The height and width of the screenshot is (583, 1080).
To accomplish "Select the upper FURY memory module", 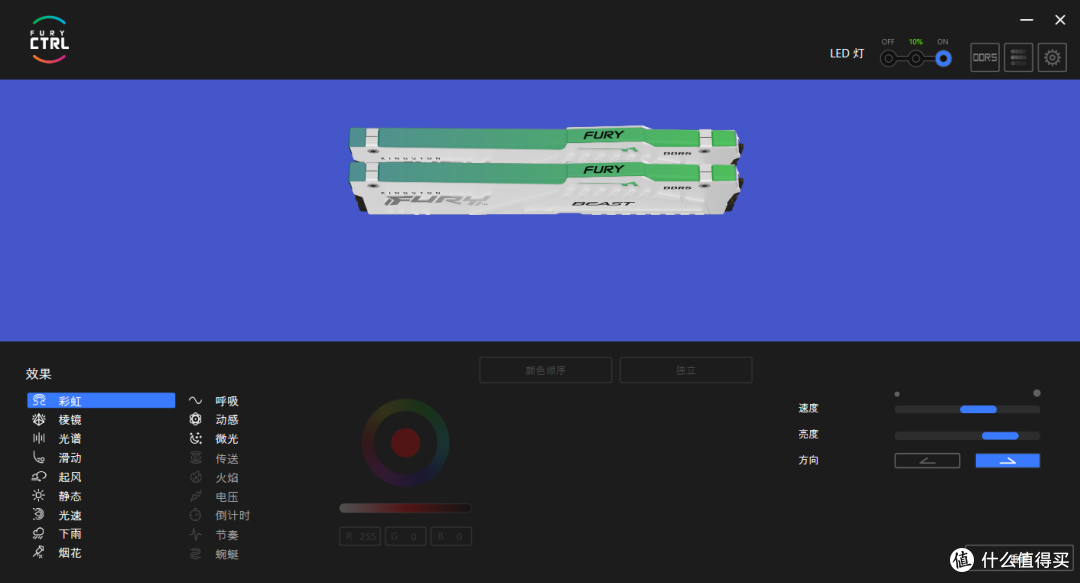I will (x=546, y=143).
